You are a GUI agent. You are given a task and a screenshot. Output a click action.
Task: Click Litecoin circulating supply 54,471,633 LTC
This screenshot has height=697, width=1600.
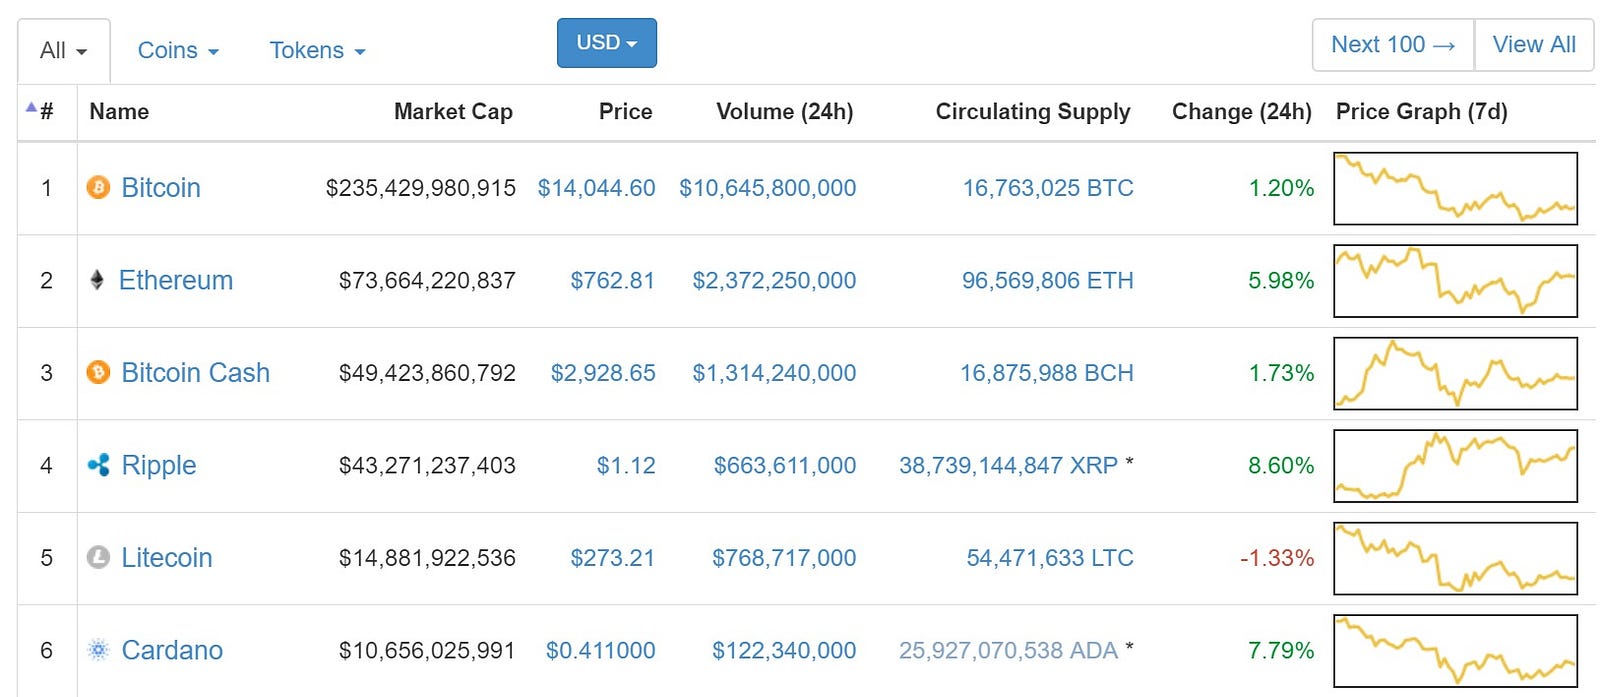(1050, 557)
